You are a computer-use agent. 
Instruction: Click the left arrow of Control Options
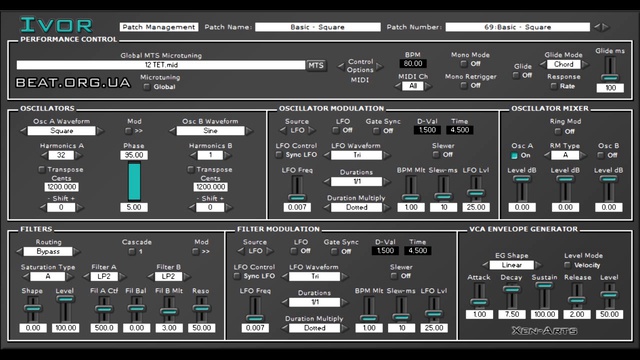click(x=341, y=66)
